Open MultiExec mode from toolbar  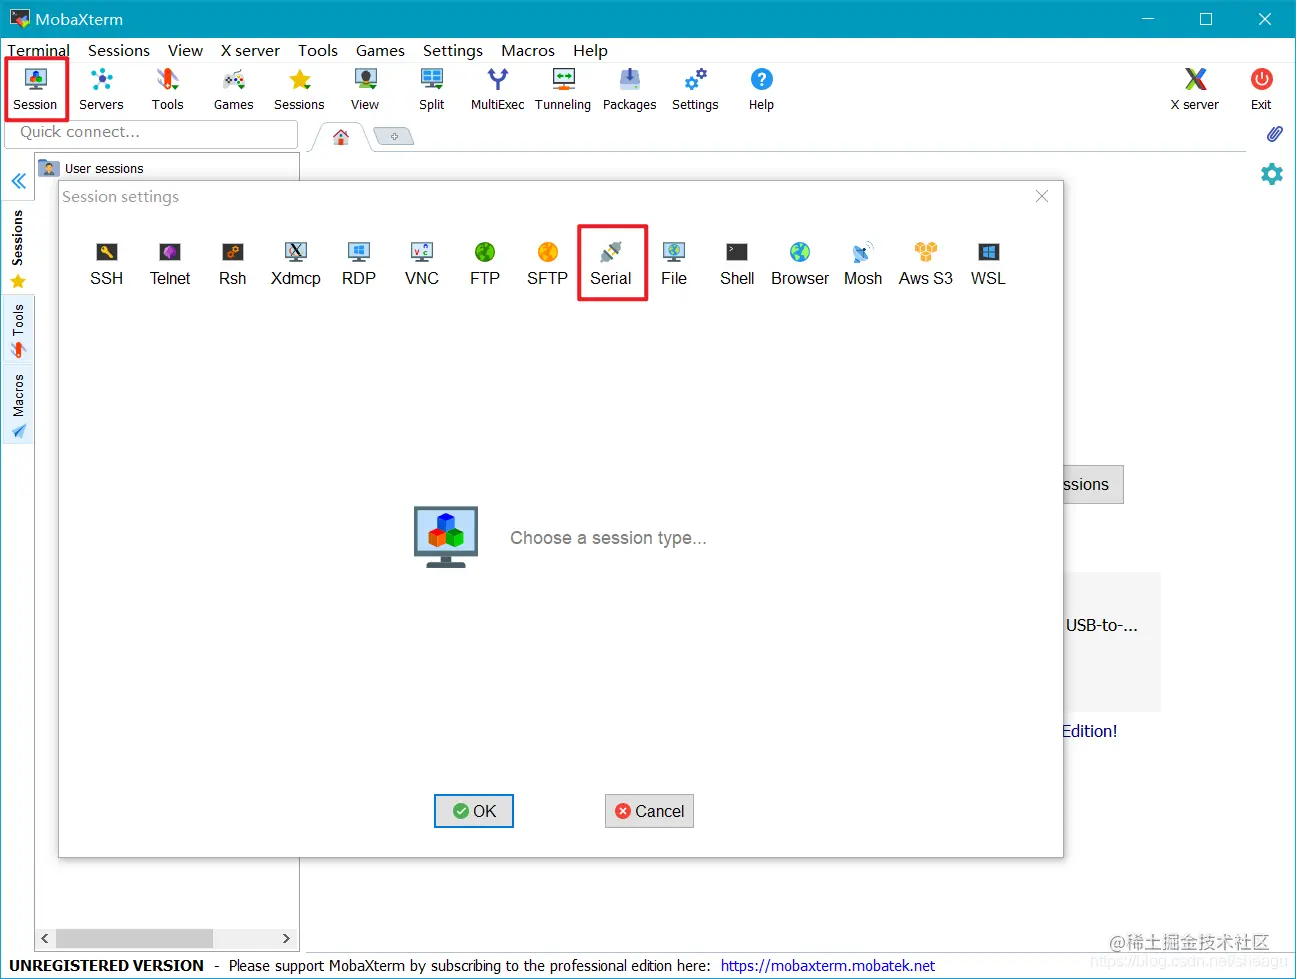pos(497,89)
